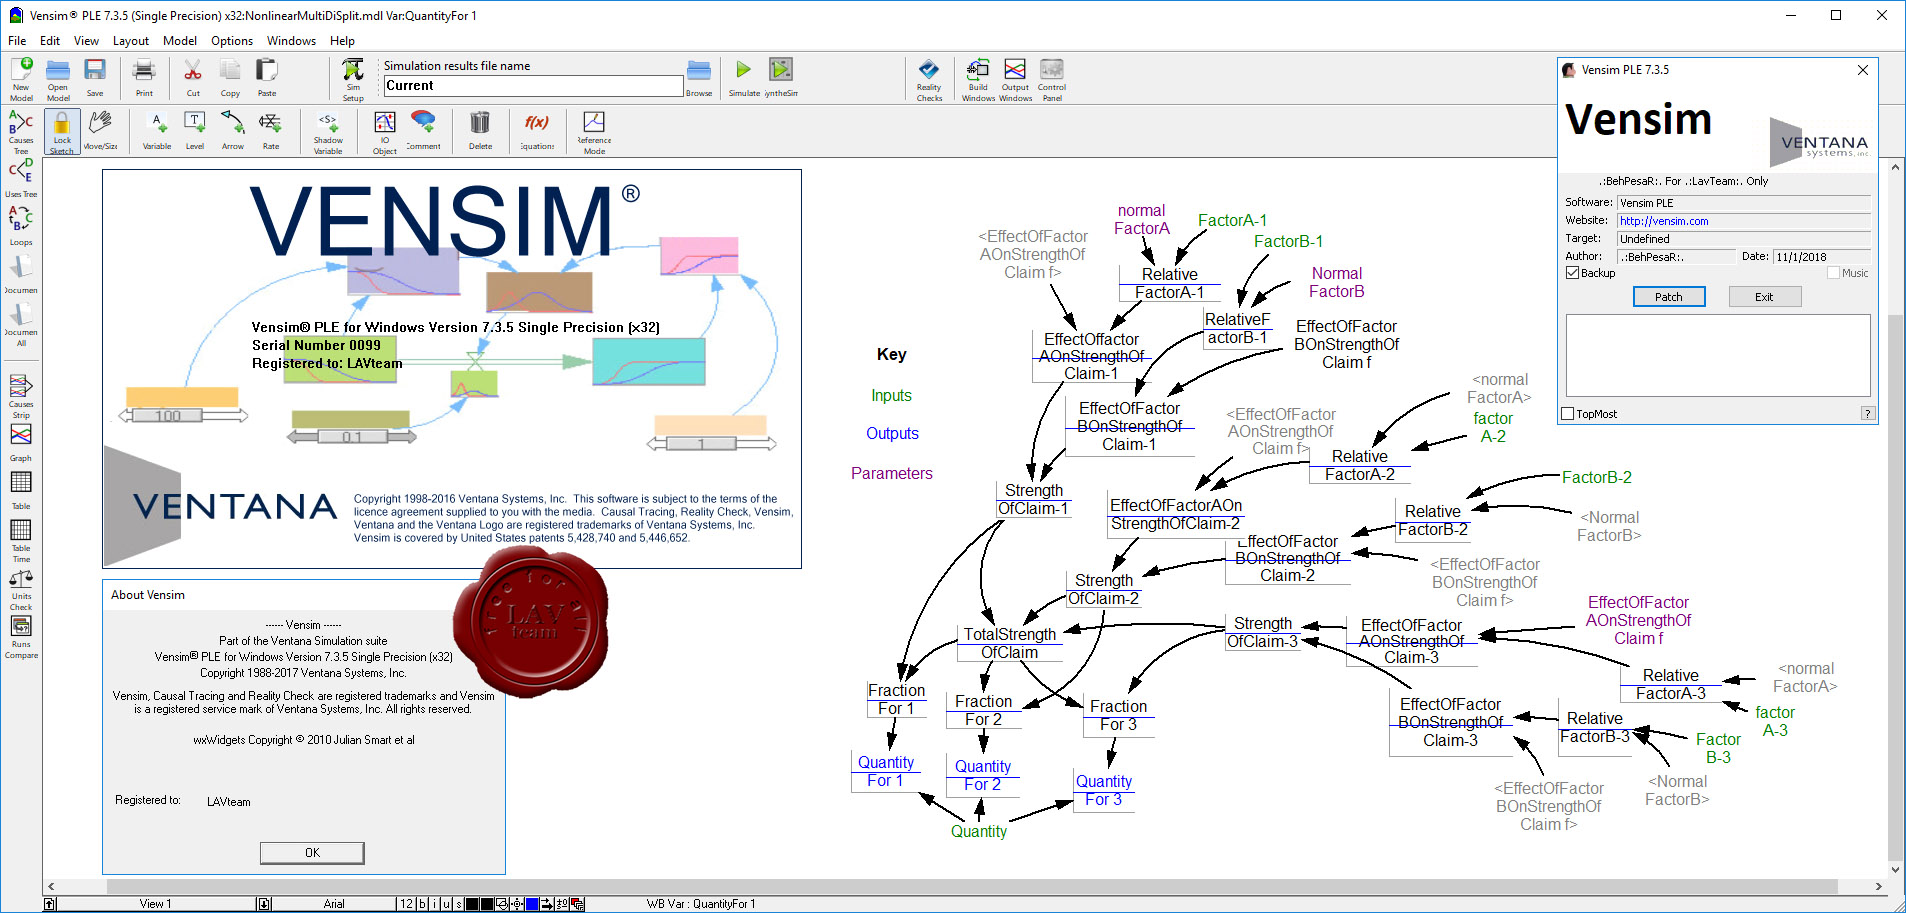Open the Table Time analysis tool

(21, 541)
